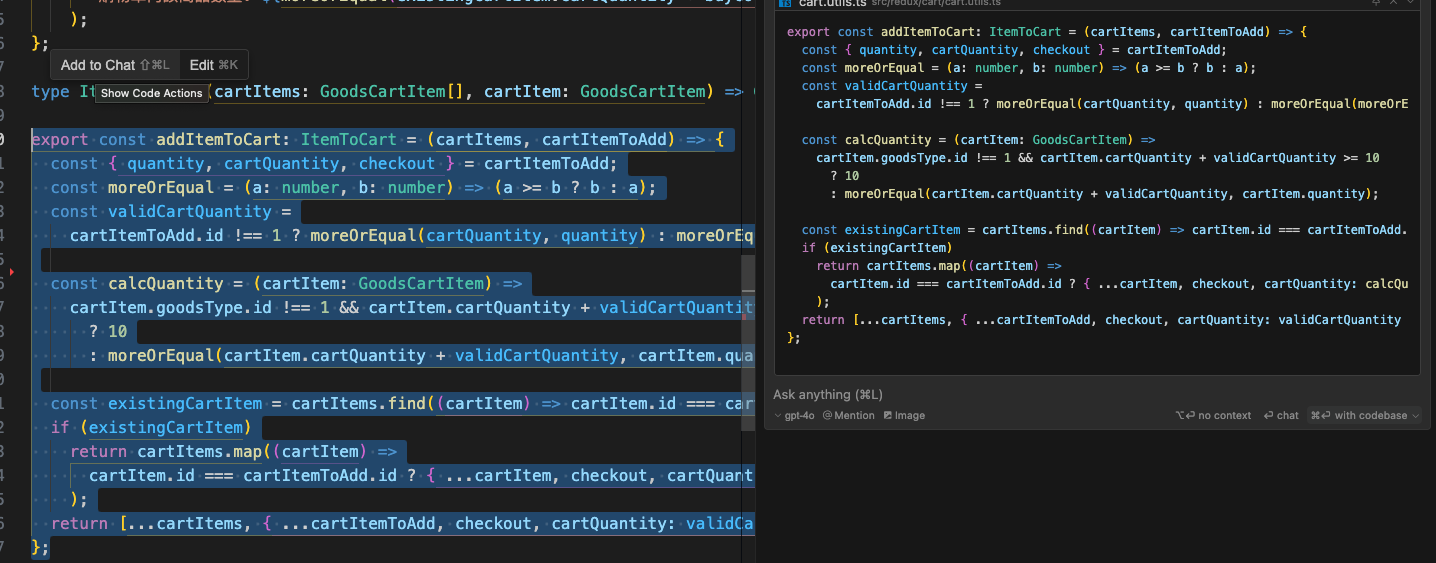Focus the Ask anything input field

click(1095, 394)
